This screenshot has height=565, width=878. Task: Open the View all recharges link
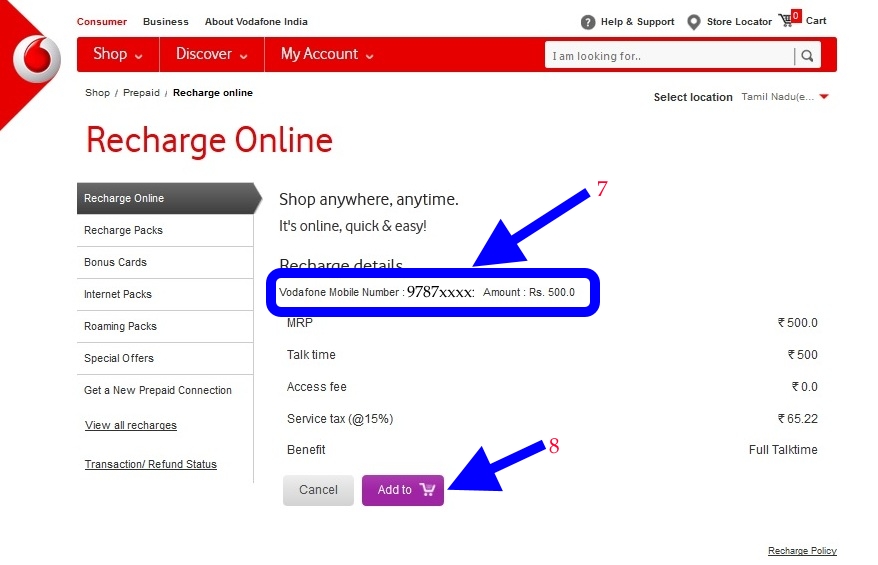click(x=130, y=425)
